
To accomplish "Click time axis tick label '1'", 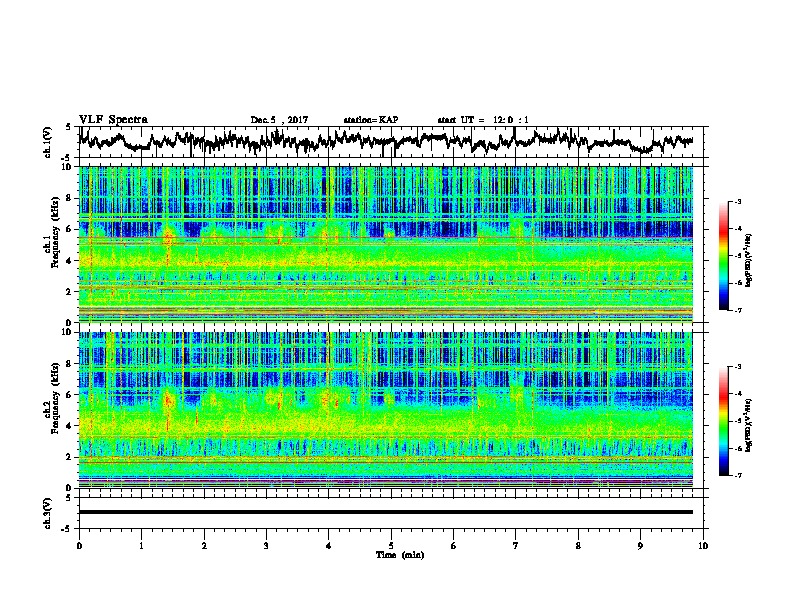I will (141, 546).
